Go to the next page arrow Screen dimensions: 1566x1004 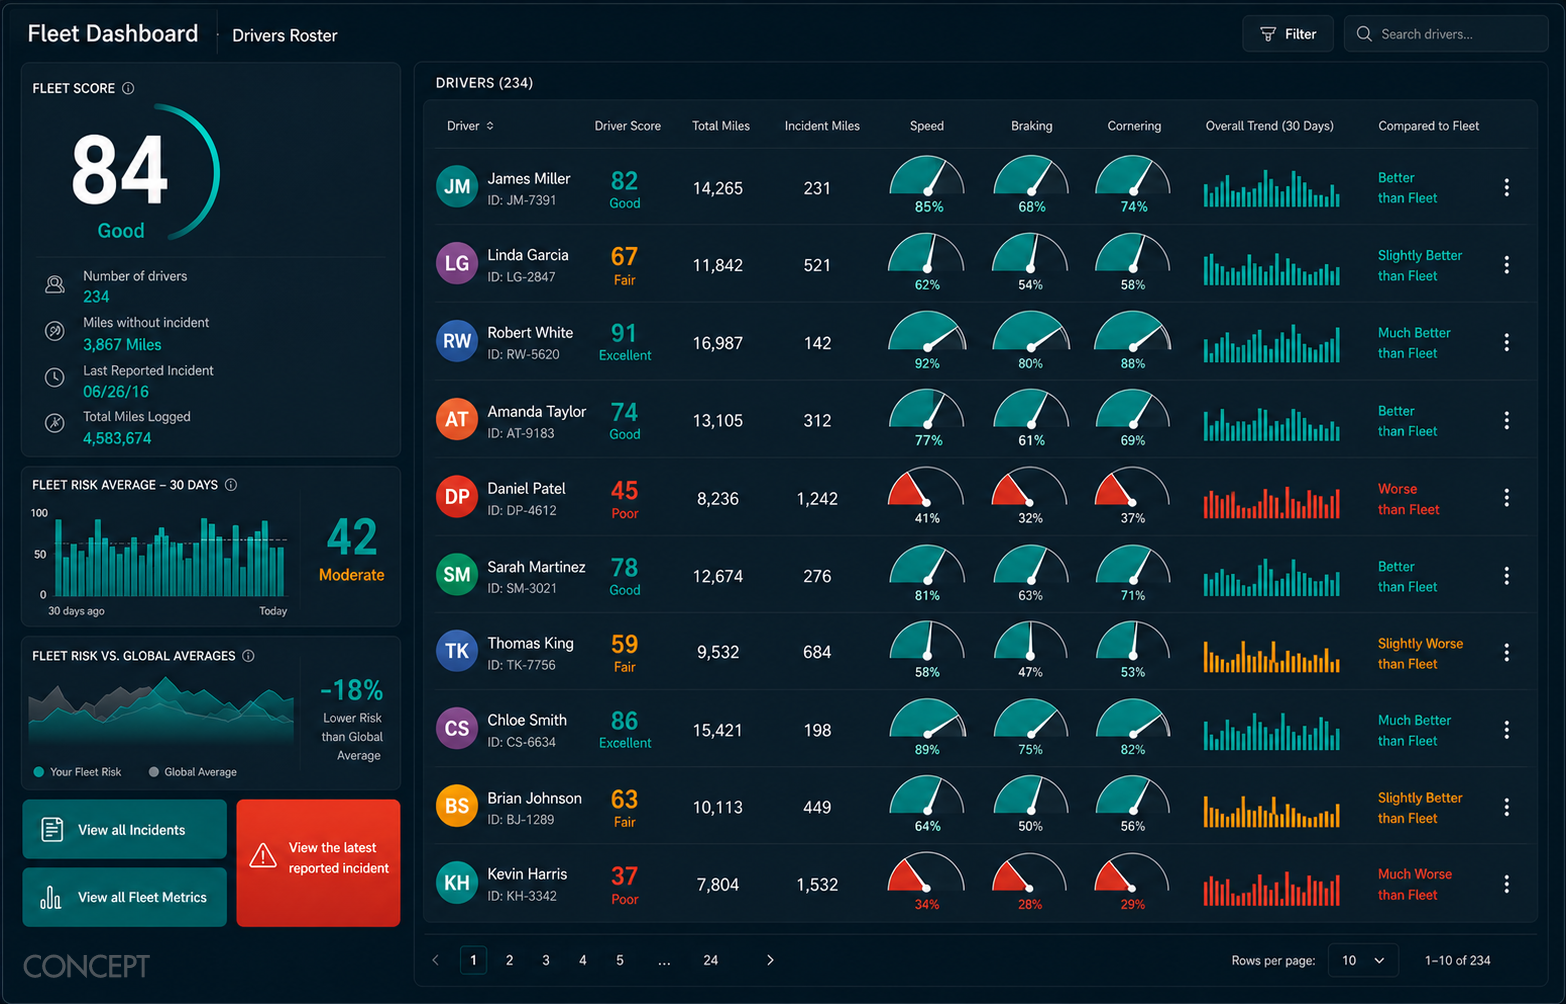click(x=770, y=960)
